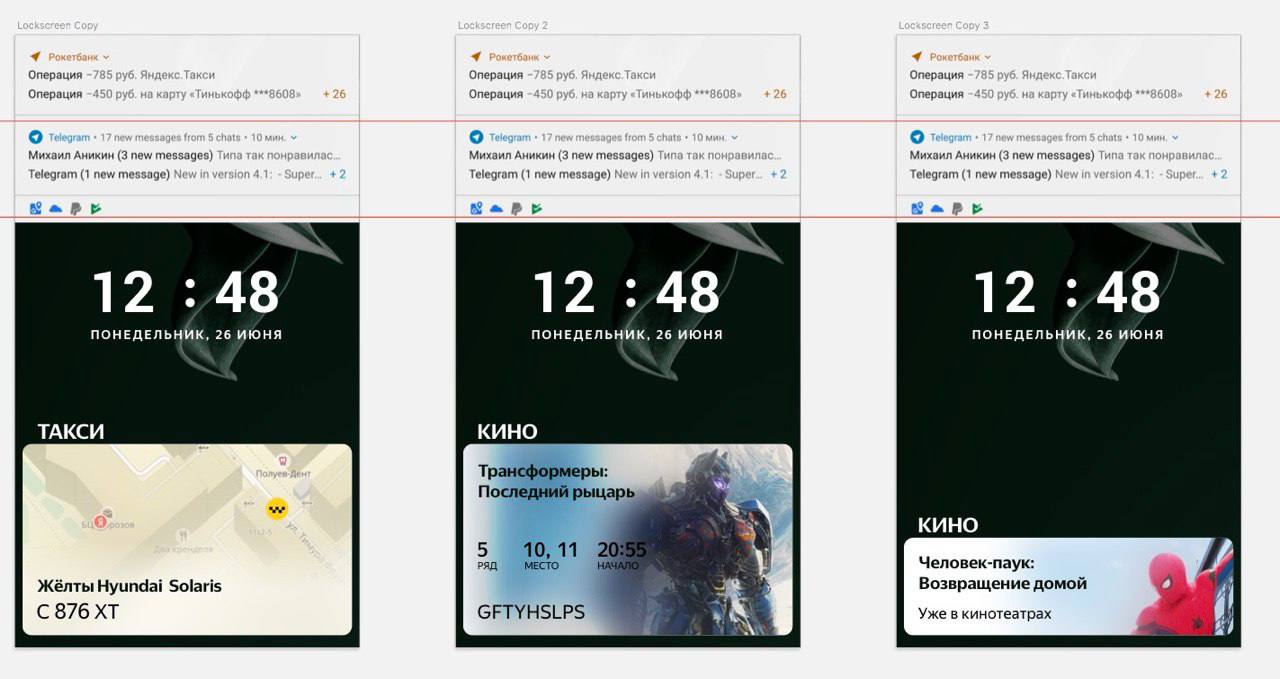1280x679 pixels.
Task: Show +2 more Telegram messages on Человек-паук lockscreen
Action: pyautogui.click(x=1219, y=174)
